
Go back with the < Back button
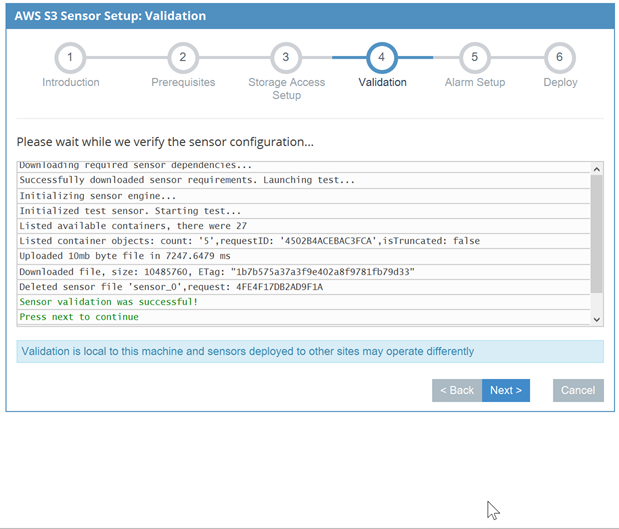click(x=457, y=390)
